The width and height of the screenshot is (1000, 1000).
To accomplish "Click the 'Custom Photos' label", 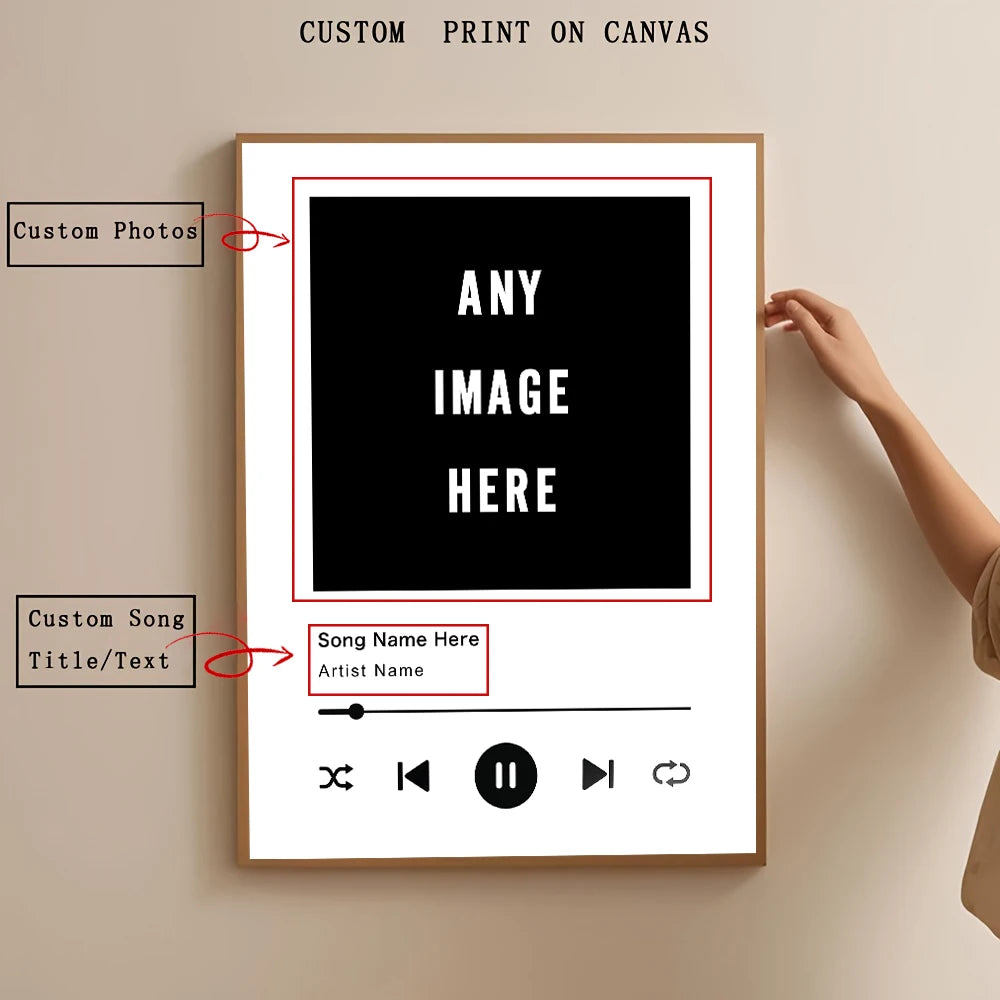I will 105,234.
